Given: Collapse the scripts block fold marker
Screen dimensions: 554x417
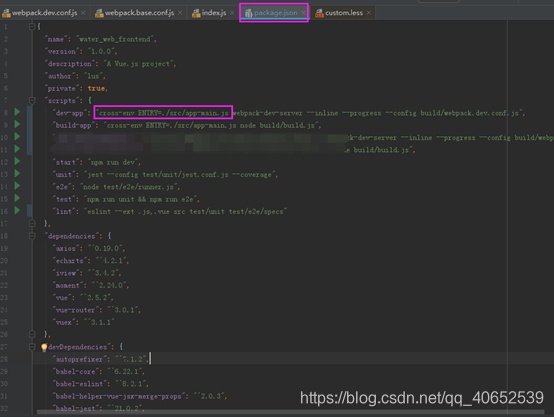Looking at the screenshot, I should point(32,100).
